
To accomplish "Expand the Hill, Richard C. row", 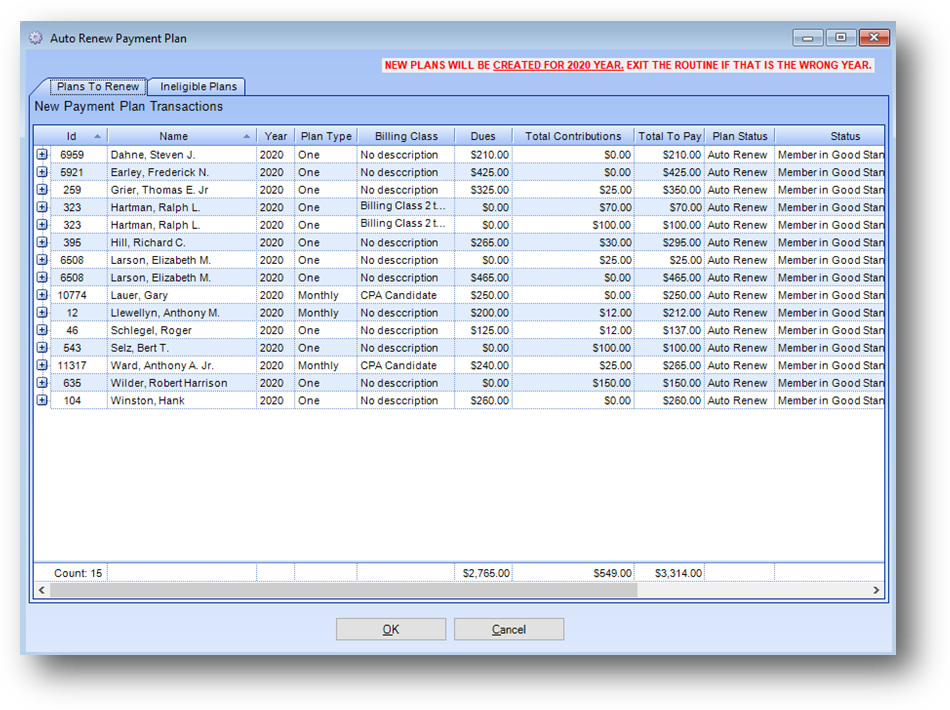I will click(x=42, y=242).
